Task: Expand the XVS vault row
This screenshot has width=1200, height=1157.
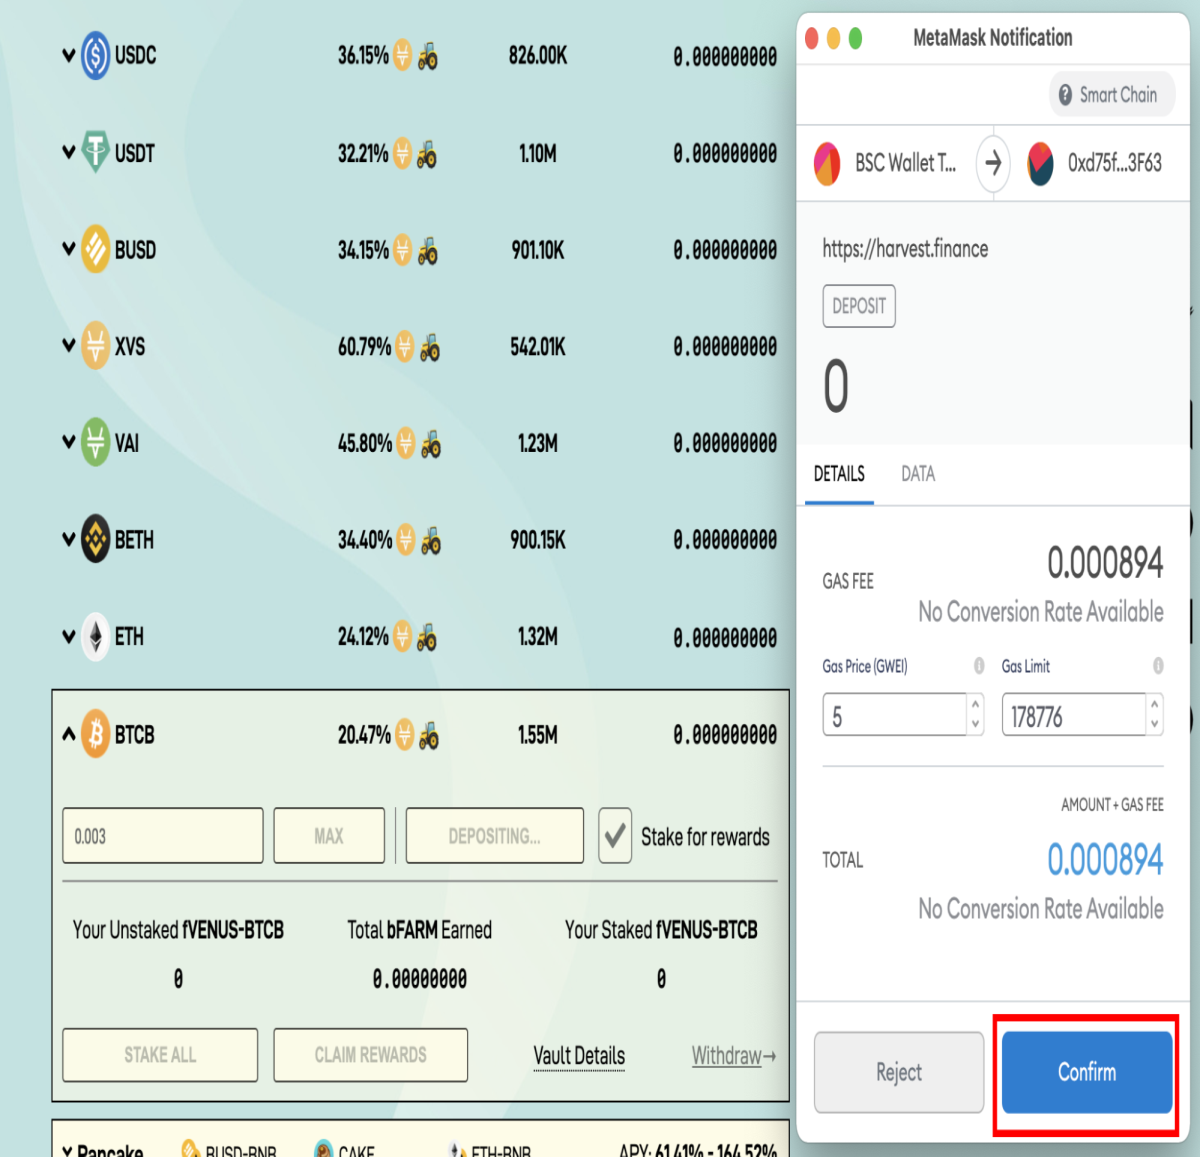Action: pos(69,346)
